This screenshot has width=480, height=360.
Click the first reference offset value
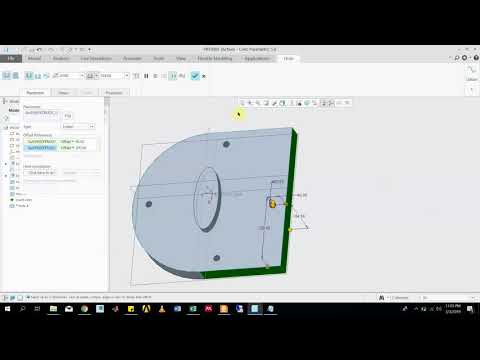click(x=73, y=142)
